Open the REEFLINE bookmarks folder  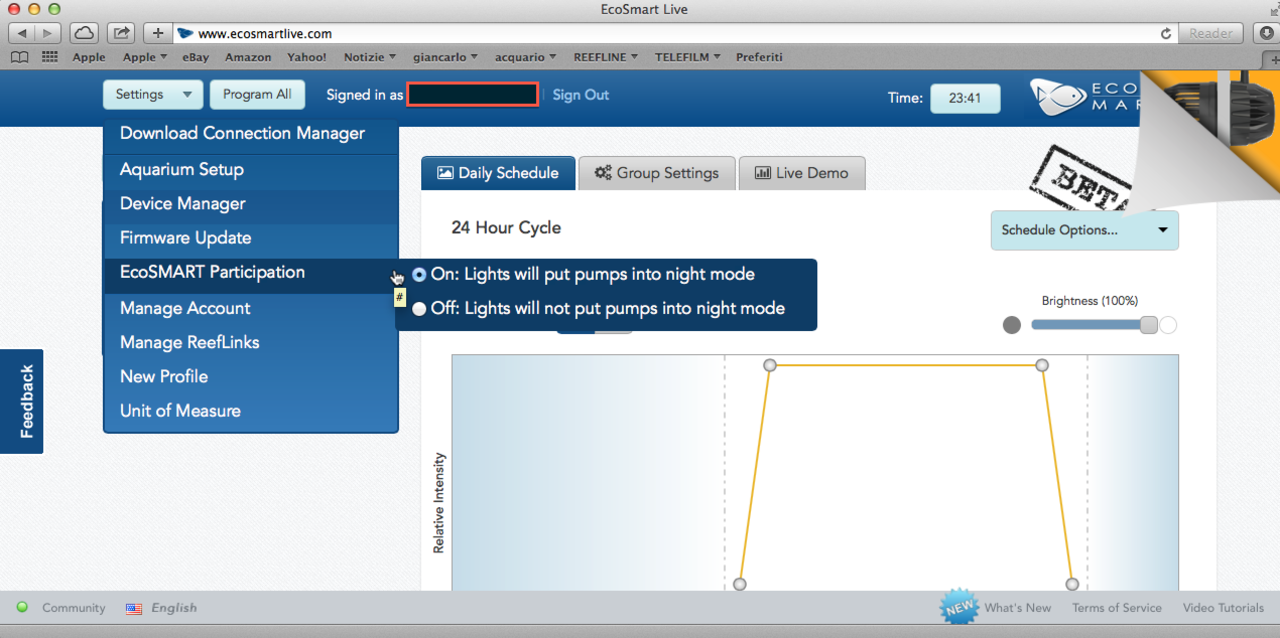607,57
